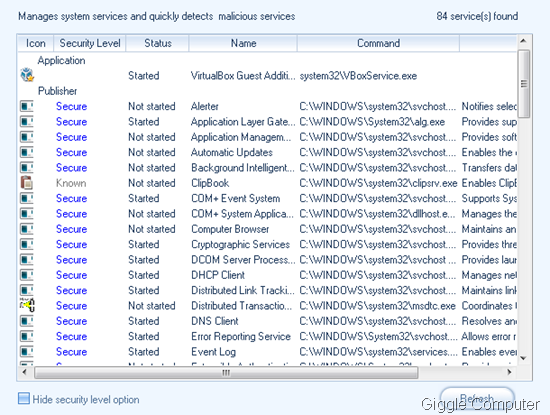Sort by the Name column header
This screenshot has height=415, width=550.
(243, 43)
